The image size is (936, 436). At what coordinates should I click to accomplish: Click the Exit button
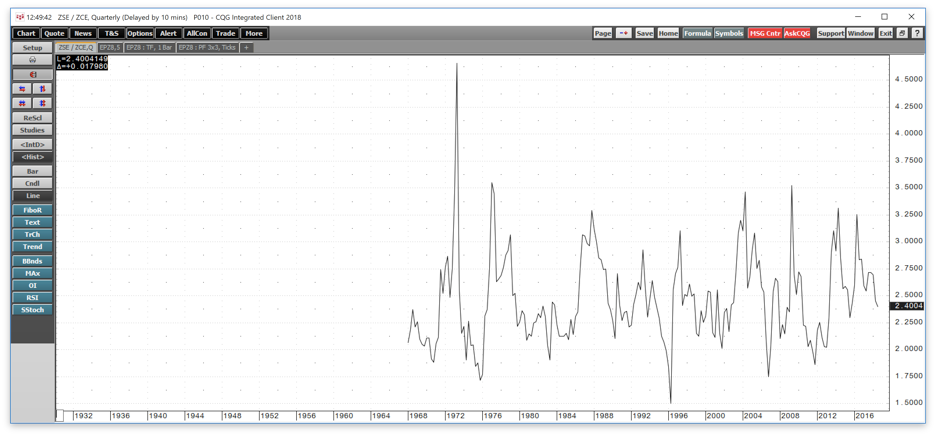point(885,33)
